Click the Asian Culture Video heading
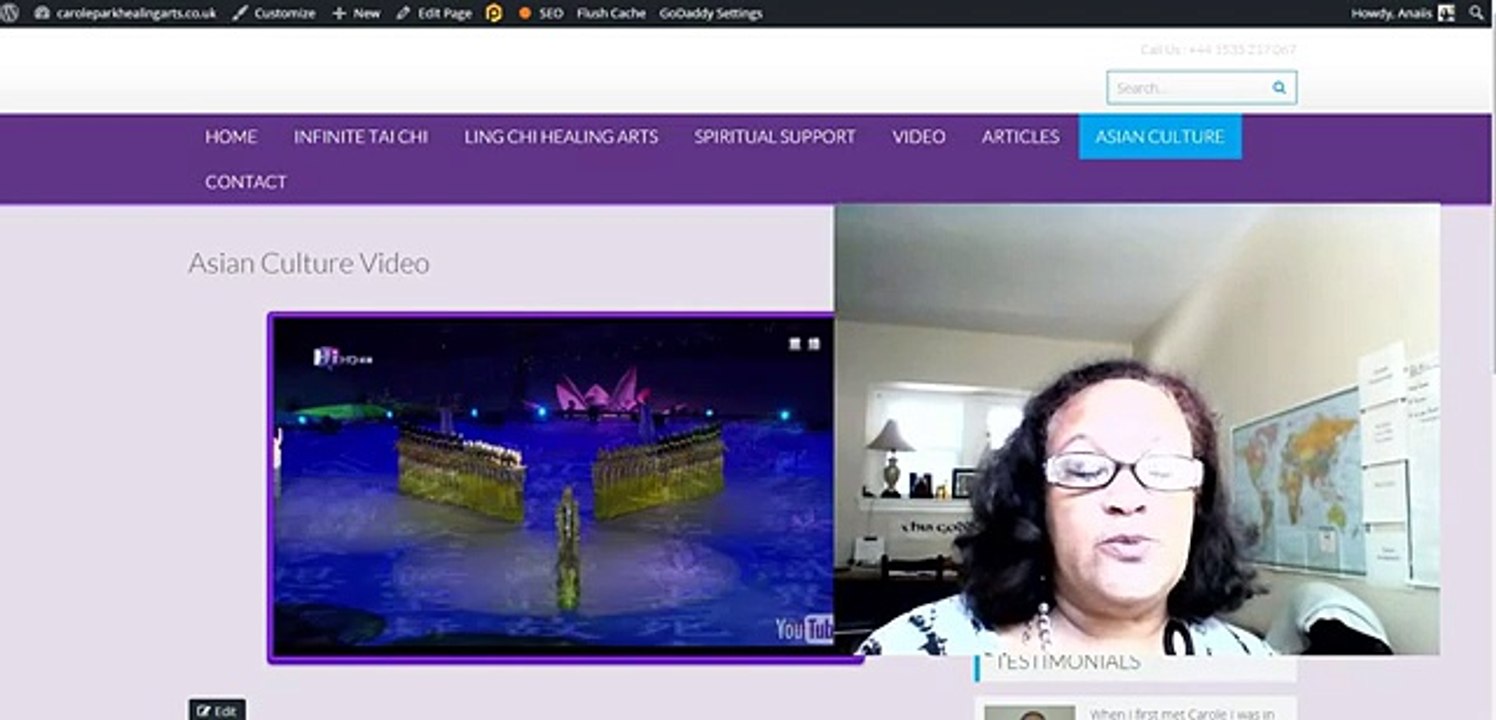 (x=309, y=263)
